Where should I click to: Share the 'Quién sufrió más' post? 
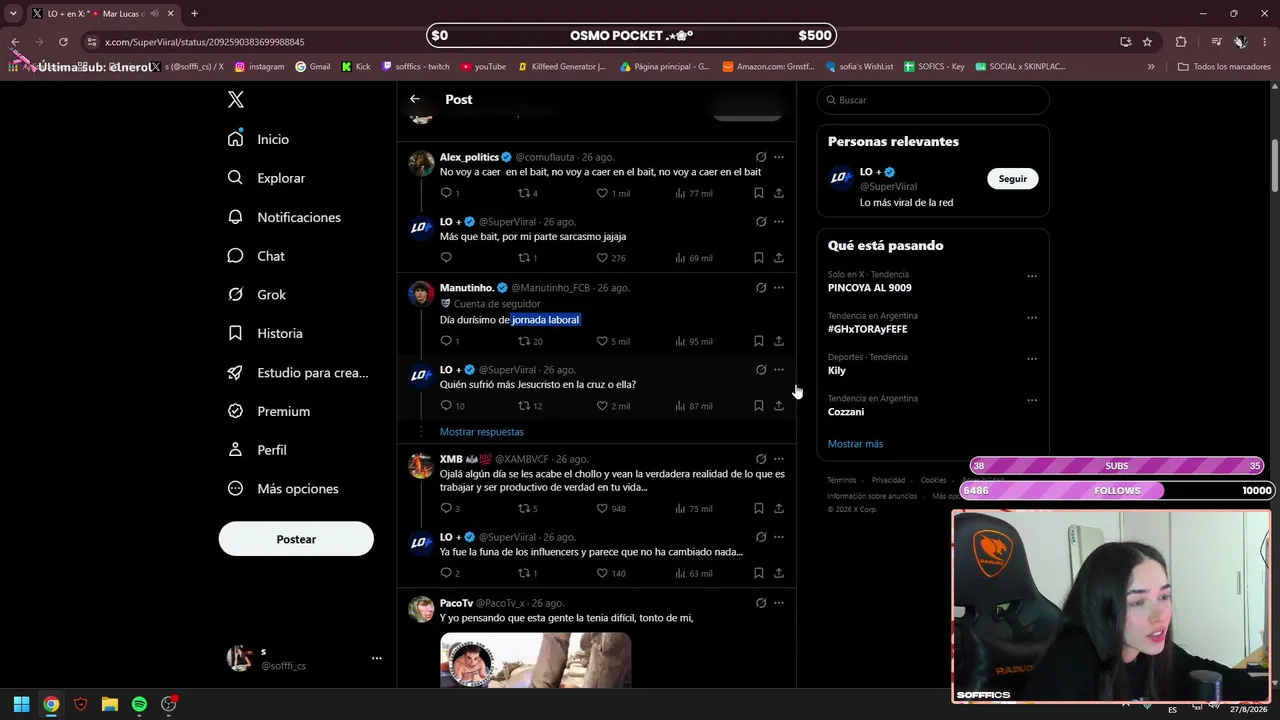coord(779,406)
